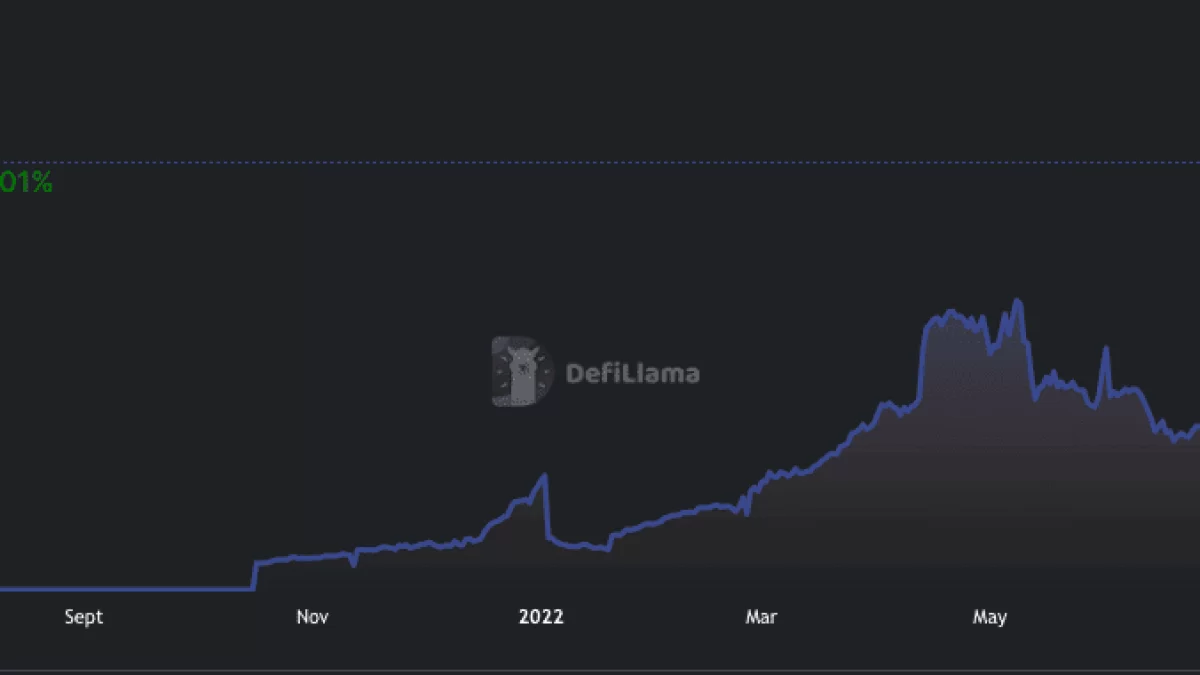The height and width of the screenshot is (675, 1200).
Task: Select the May label on the time axis
Action: [x=989, y=617]
